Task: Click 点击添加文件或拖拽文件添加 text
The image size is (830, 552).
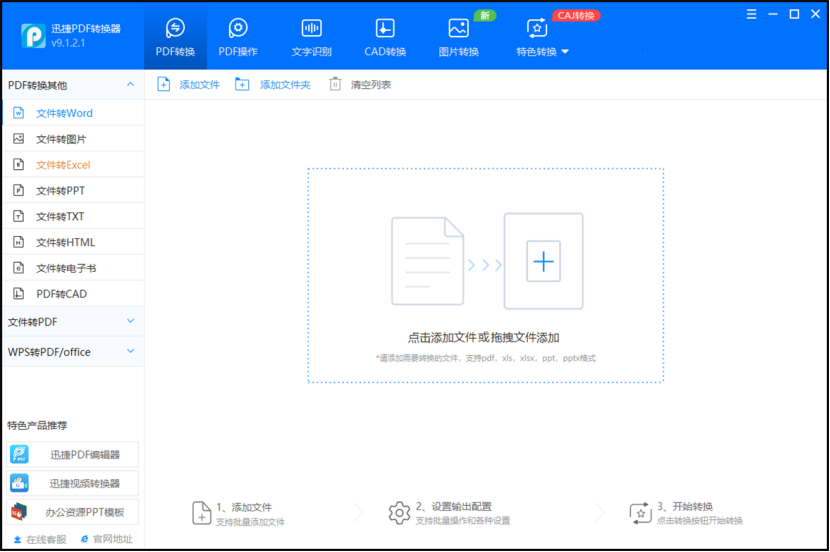Action: (483, 337)
